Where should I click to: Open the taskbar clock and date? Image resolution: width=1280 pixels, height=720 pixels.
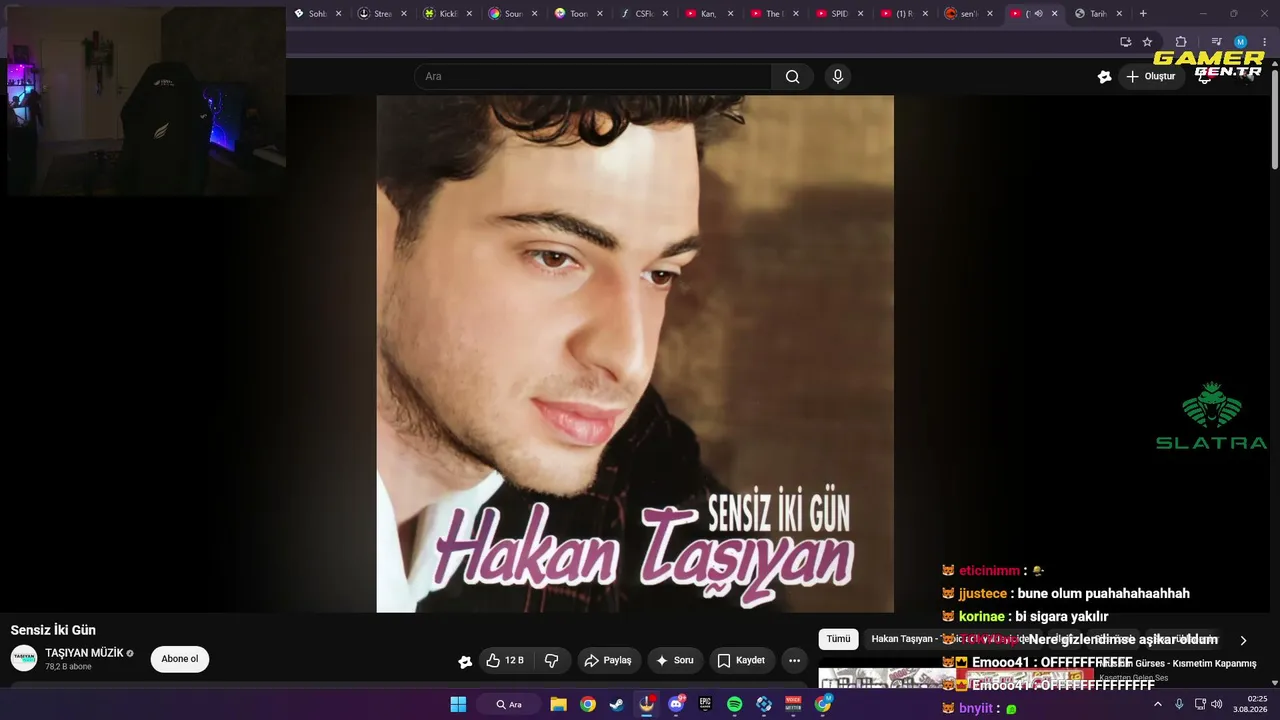point(1250,704)
